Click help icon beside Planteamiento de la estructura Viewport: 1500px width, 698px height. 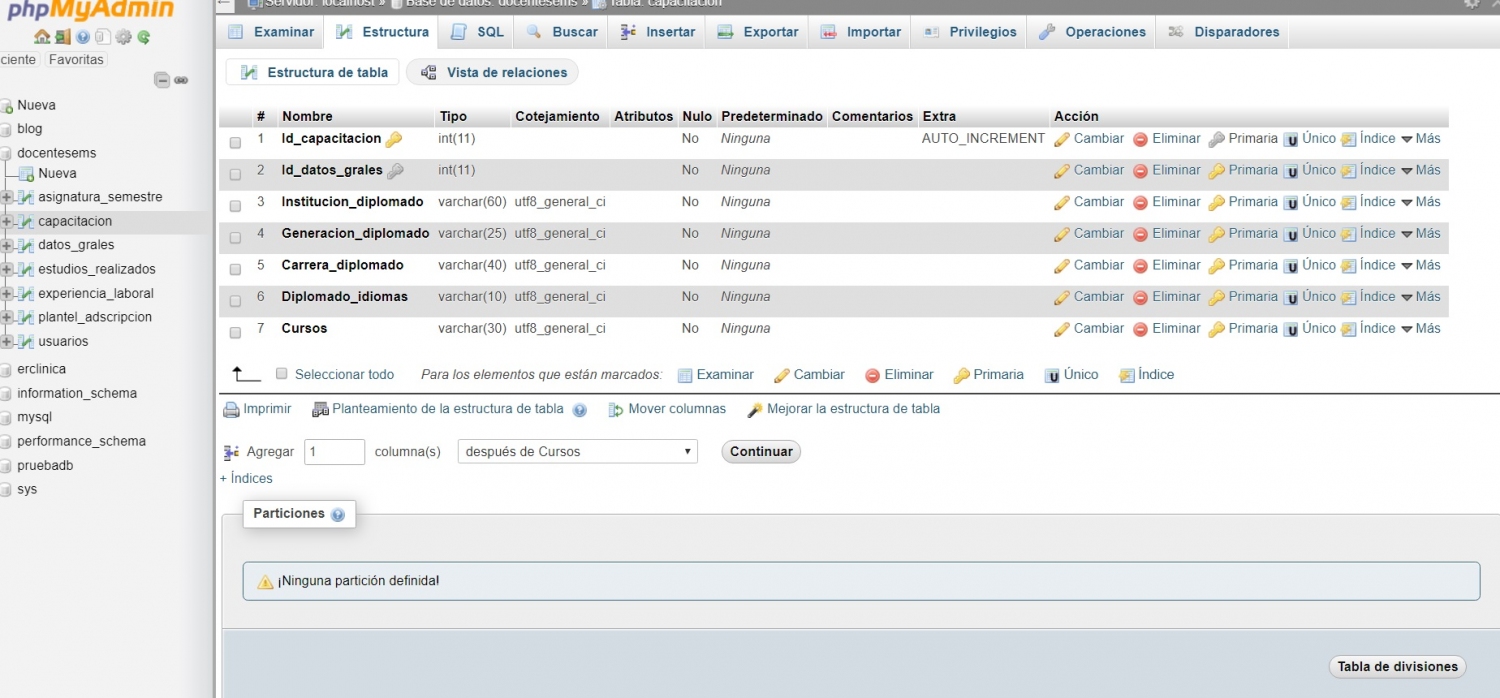(x=580, y=410)
